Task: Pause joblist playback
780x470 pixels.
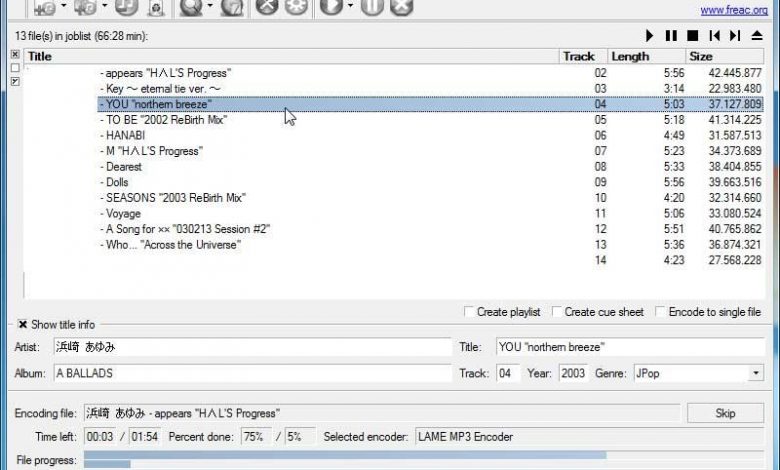Action: point(671,36)
